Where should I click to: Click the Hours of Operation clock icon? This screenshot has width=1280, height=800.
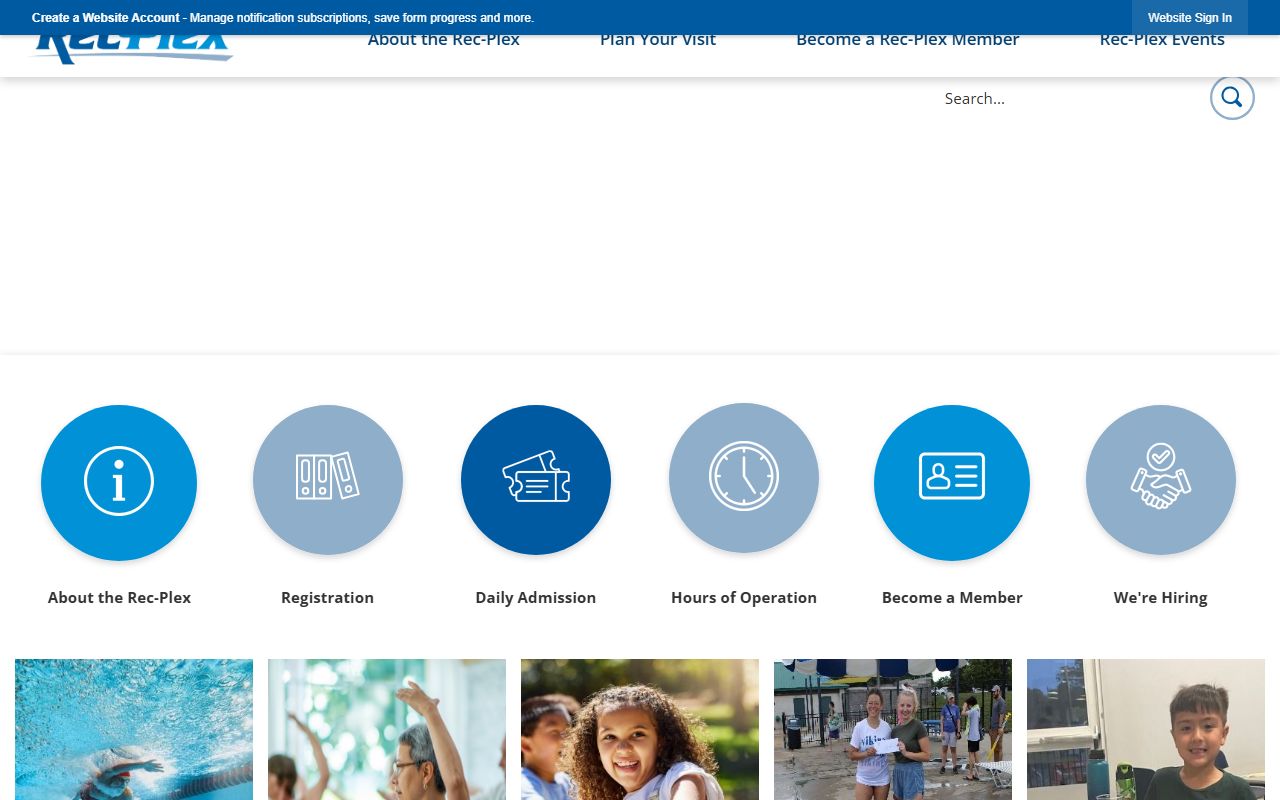click(744, 478)
